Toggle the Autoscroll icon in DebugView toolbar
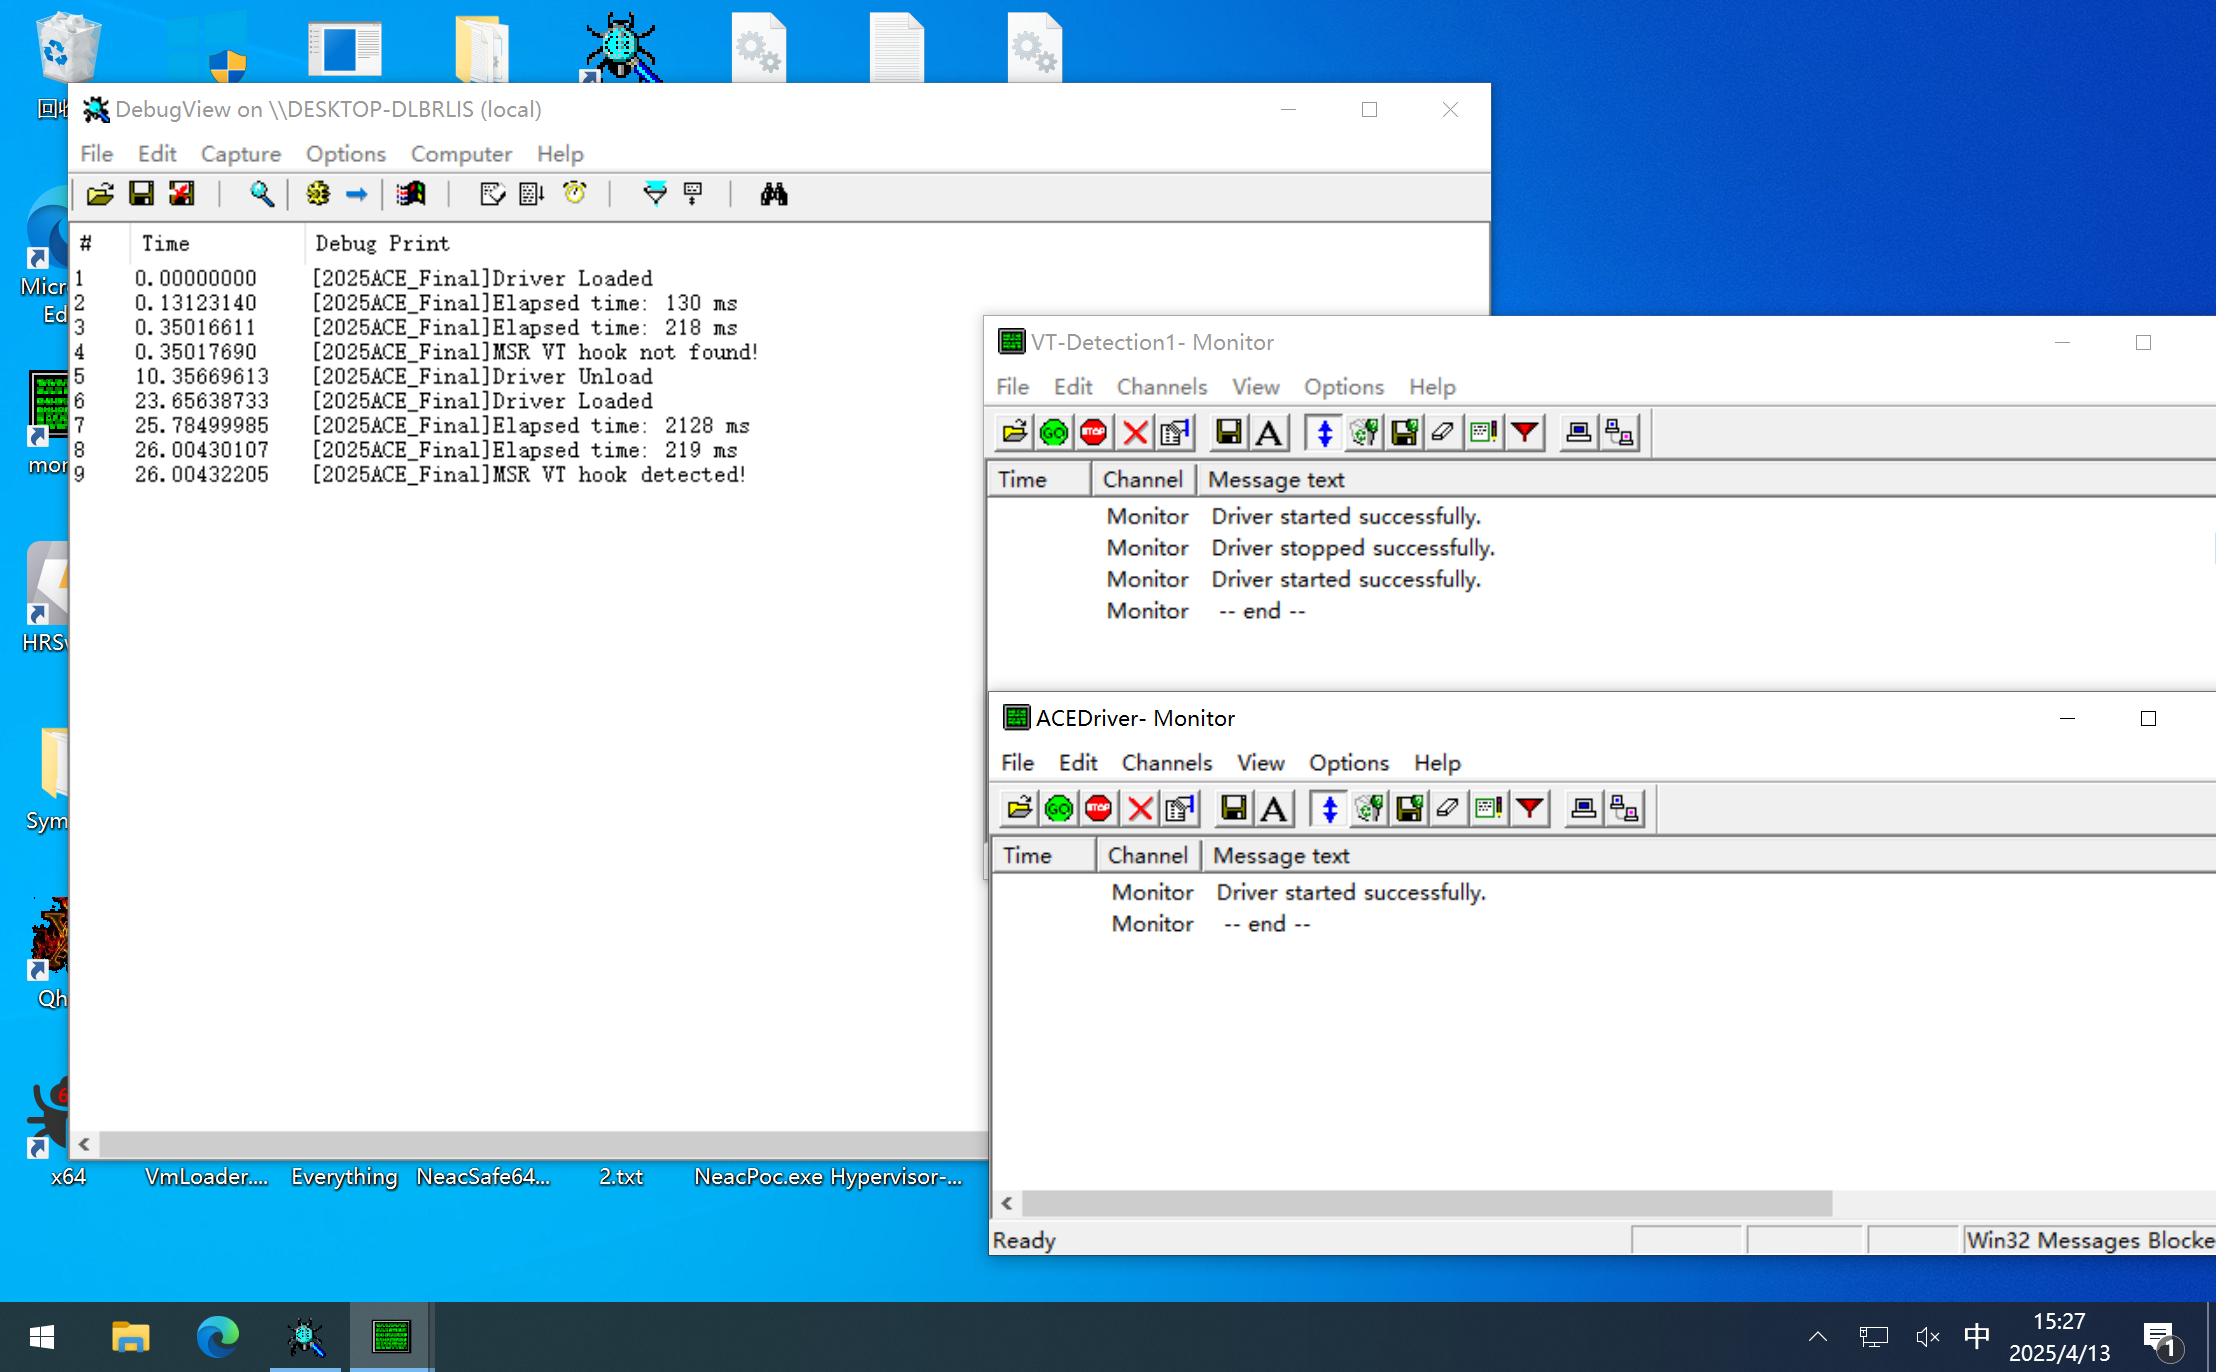 (532, 194)
